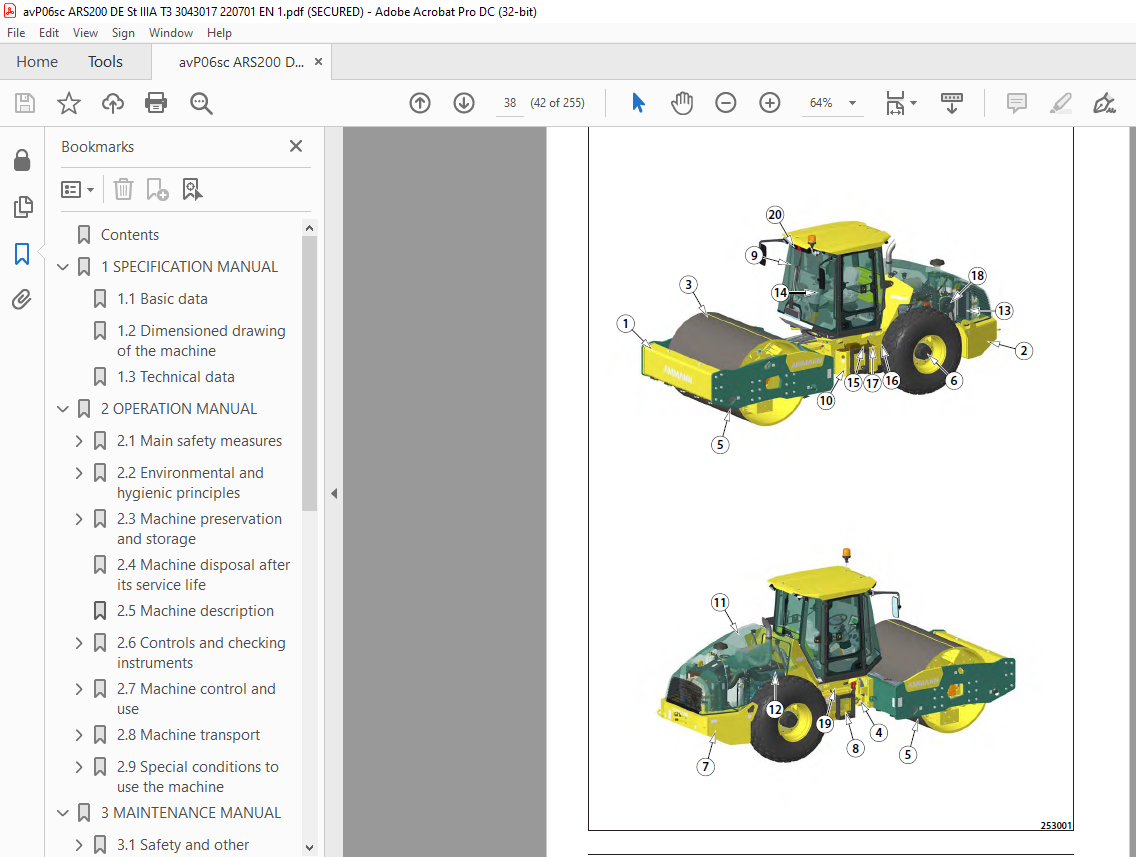
Task: Expand 2.9 Special conditions bookmark
Action: [79, 767]
